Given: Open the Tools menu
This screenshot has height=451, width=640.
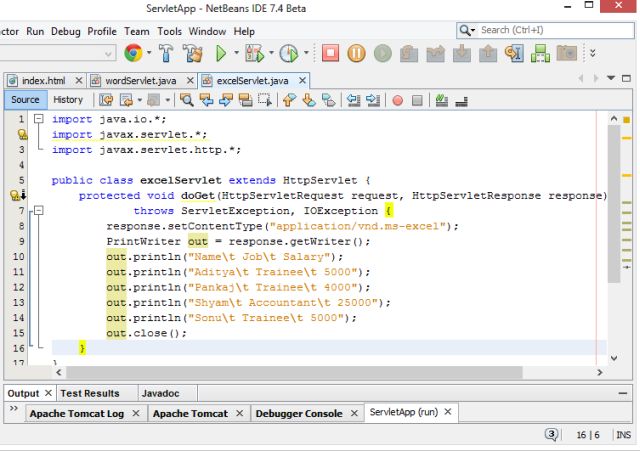Looking at the screenshot, I should [x=169, y=31].
